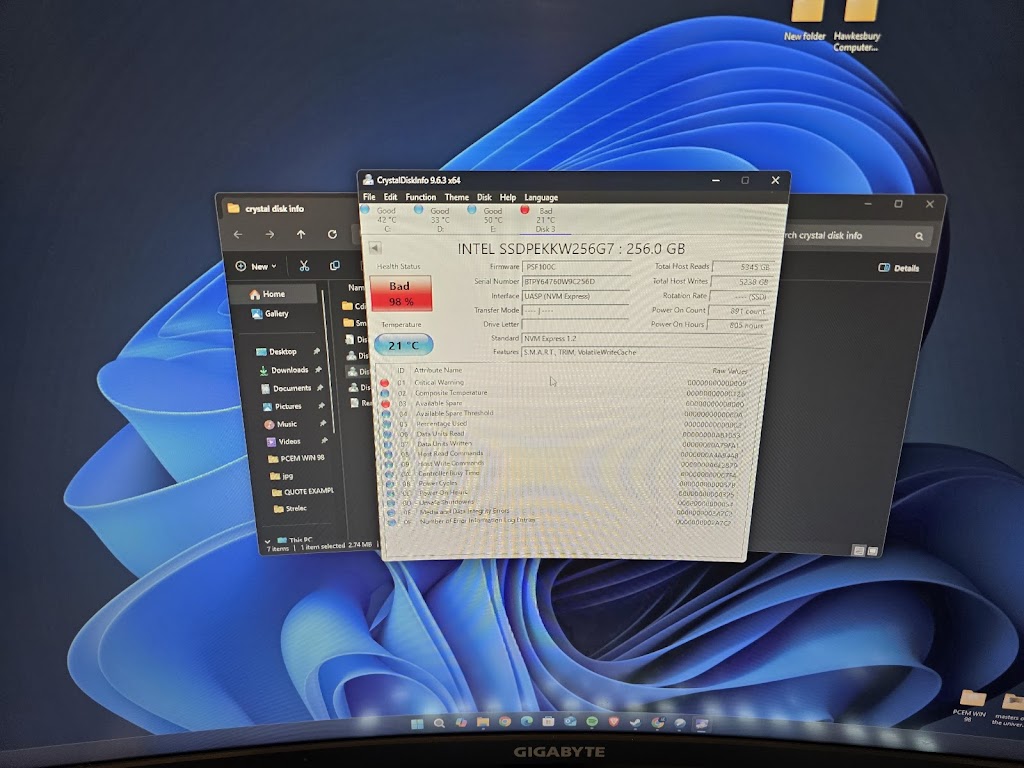
Task: Open Home in the navigation pane
Action: [273, 294]
